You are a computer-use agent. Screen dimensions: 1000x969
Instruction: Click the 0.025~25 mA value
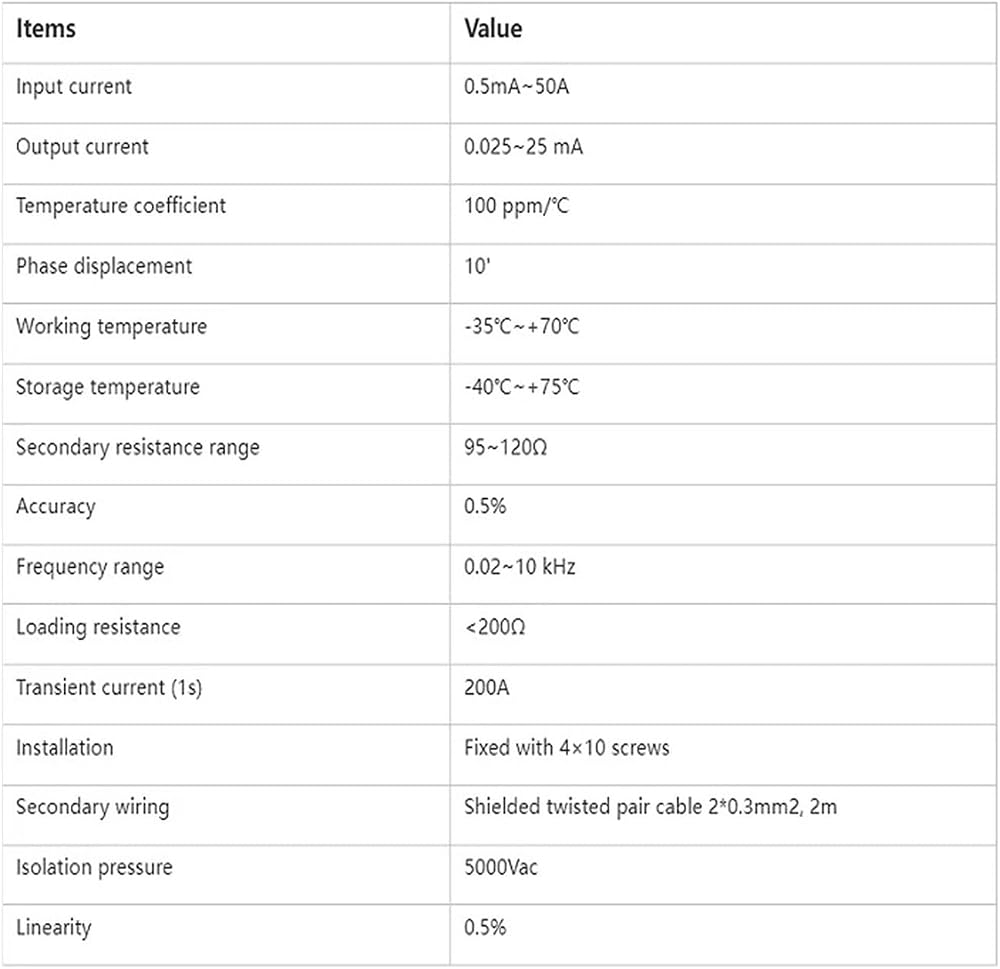pos(524,147)
